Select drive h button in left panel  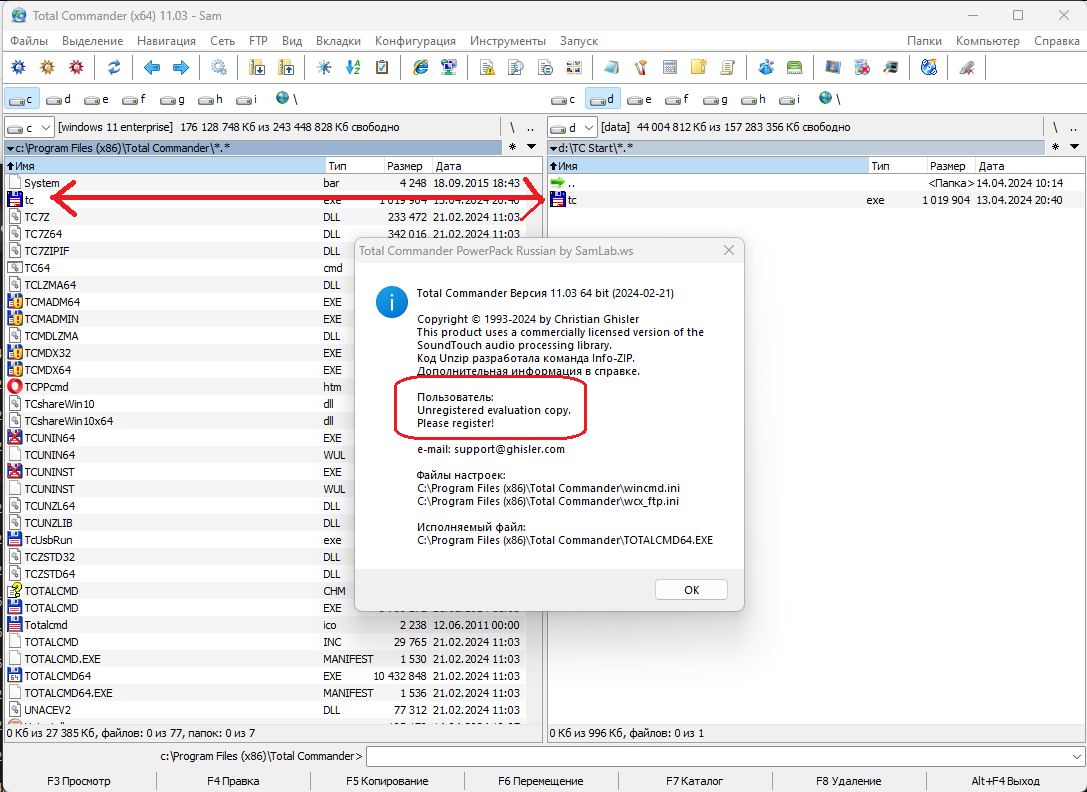click(x=210, y=99)
